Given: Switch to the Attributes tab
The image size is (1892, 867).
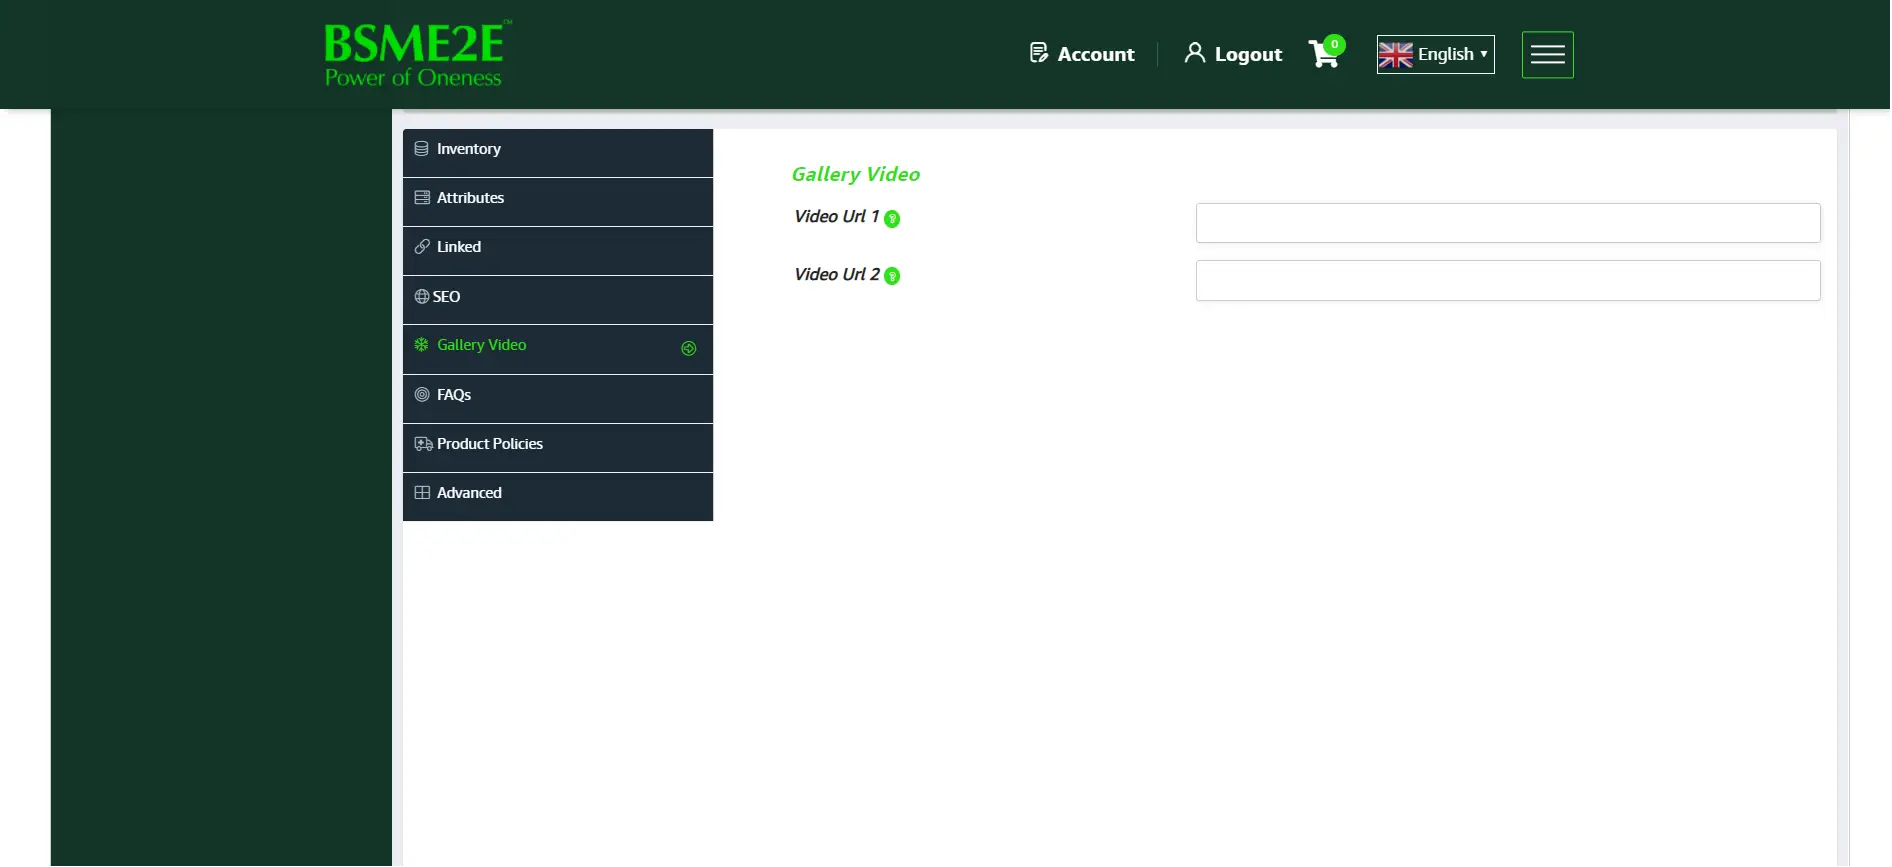Looking at the screenshot, I should click(558, 202).
